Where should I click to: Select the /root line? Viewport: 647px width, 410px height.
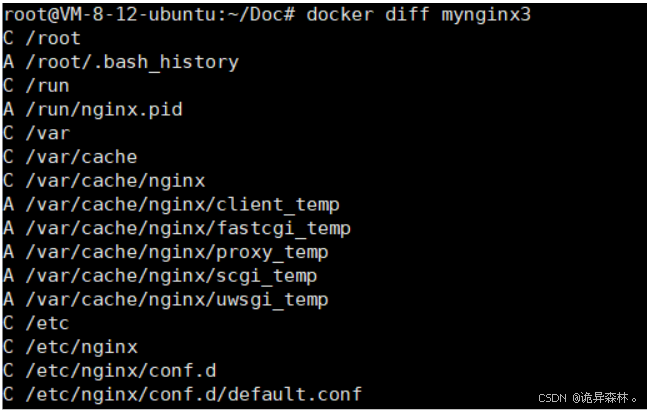coord(42,38)
